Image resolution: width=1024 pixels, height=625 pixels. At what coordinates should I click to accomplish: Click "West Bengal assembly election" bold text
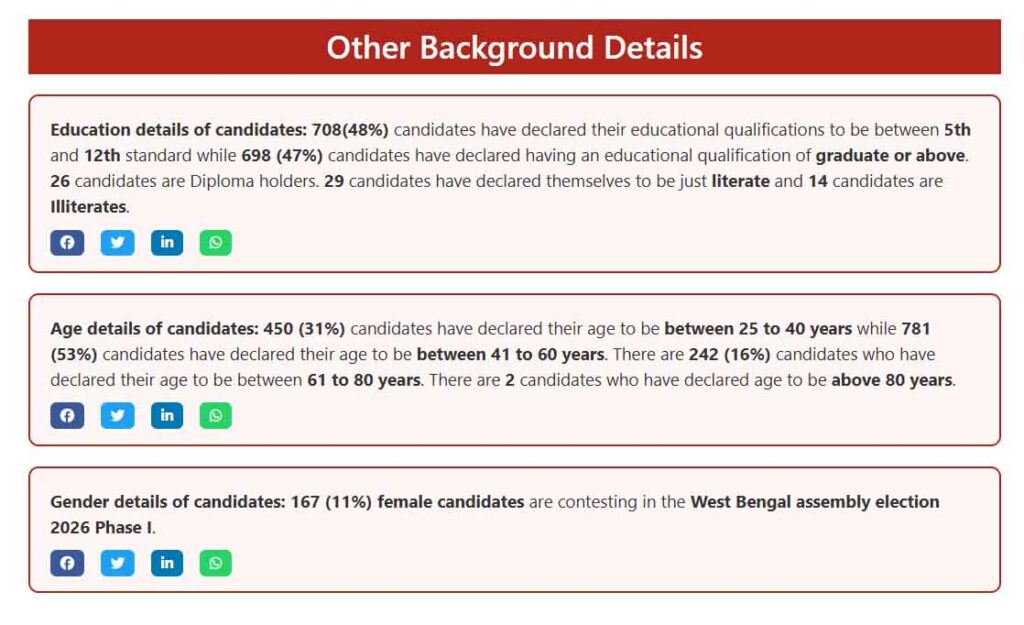coord(814,502)
